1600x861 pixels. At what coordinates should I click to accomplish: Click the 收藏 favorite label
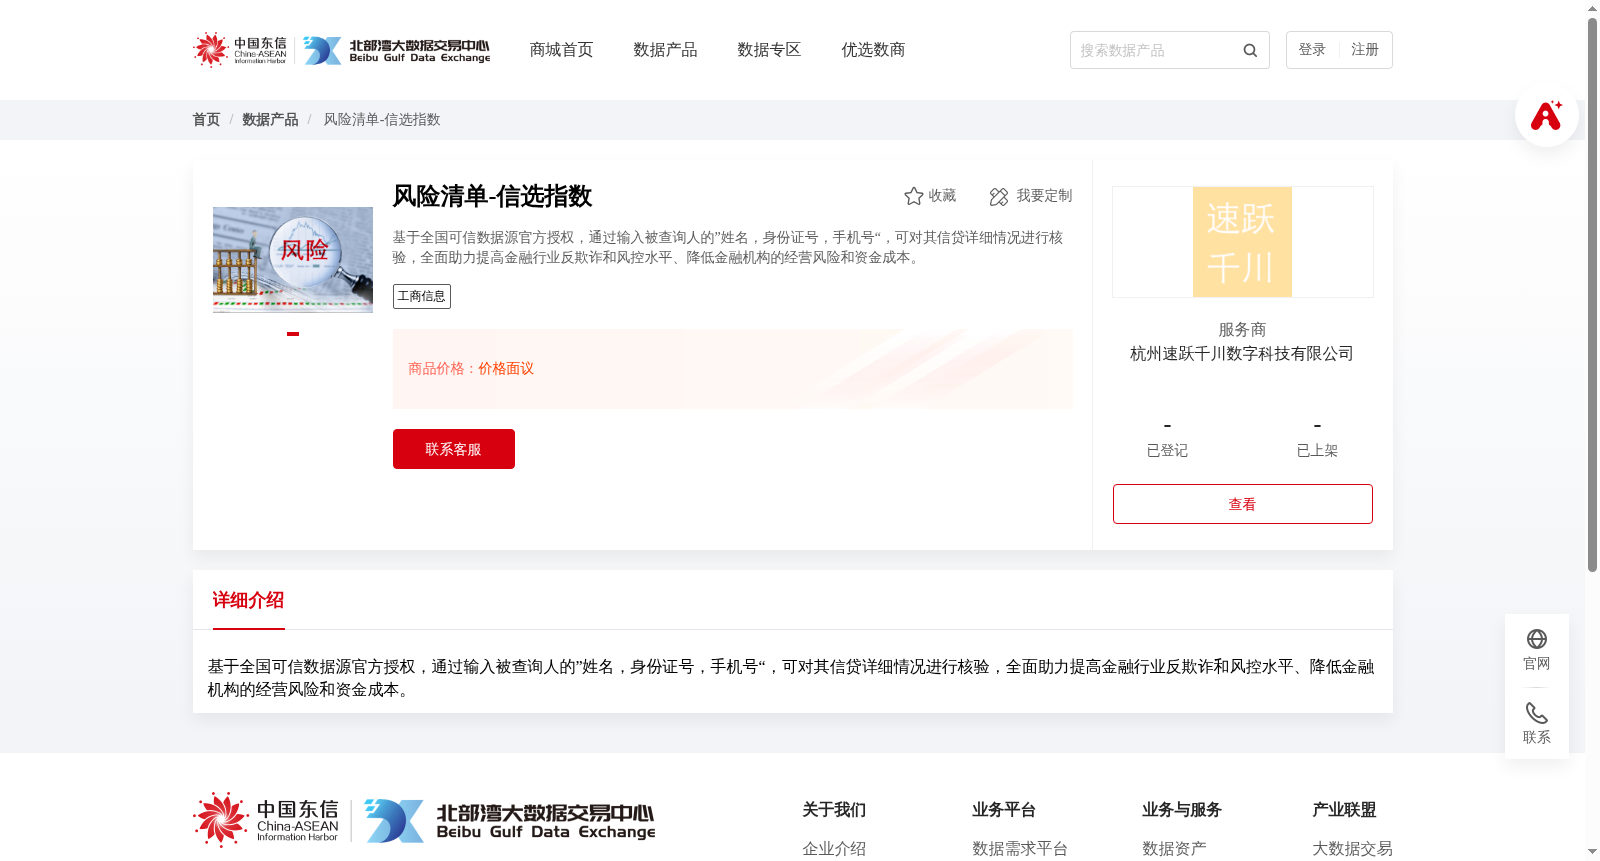pos(942,196)
